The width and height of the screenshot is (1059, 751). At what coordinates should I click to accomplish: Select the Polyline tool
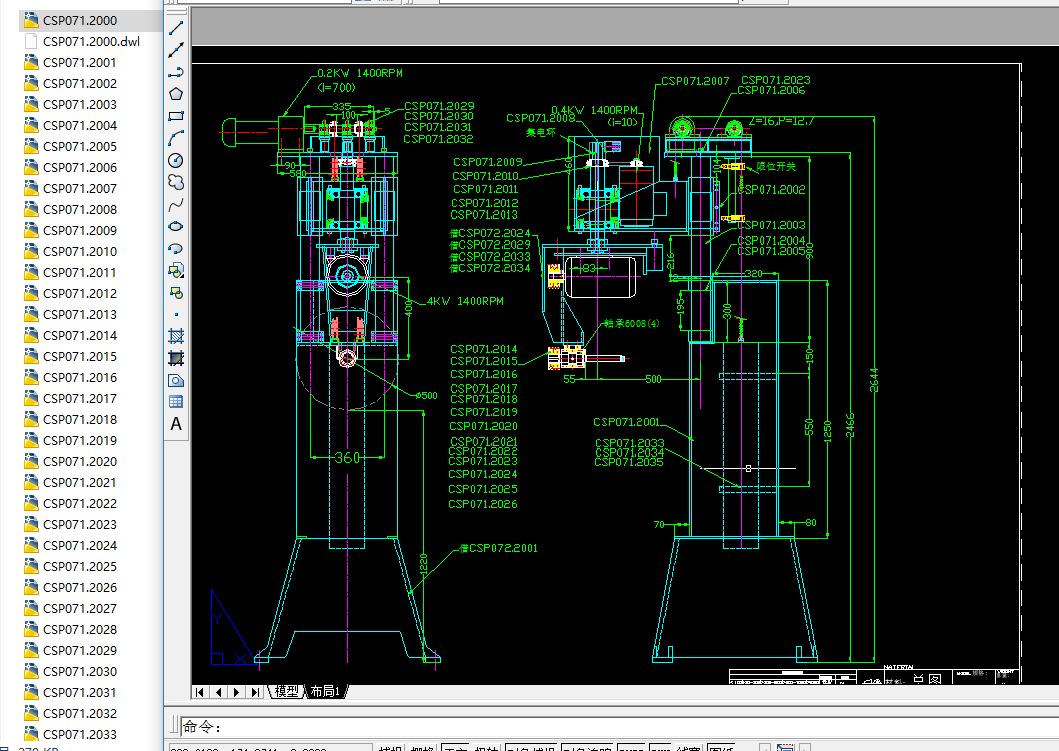[x=176, y=72]
